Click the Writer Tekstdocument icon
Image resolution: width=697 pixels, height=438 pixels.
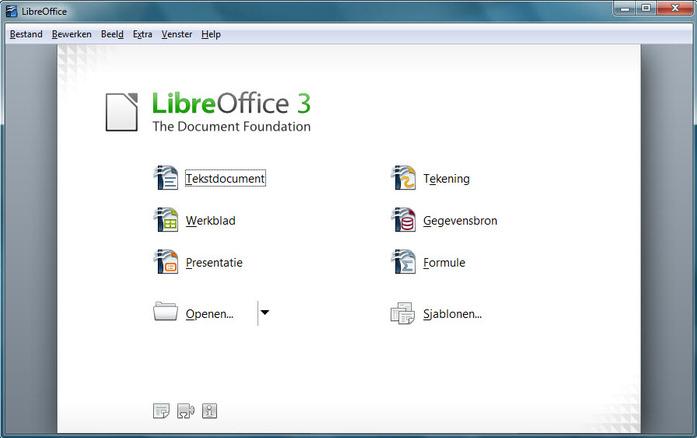tap(166, 178)
